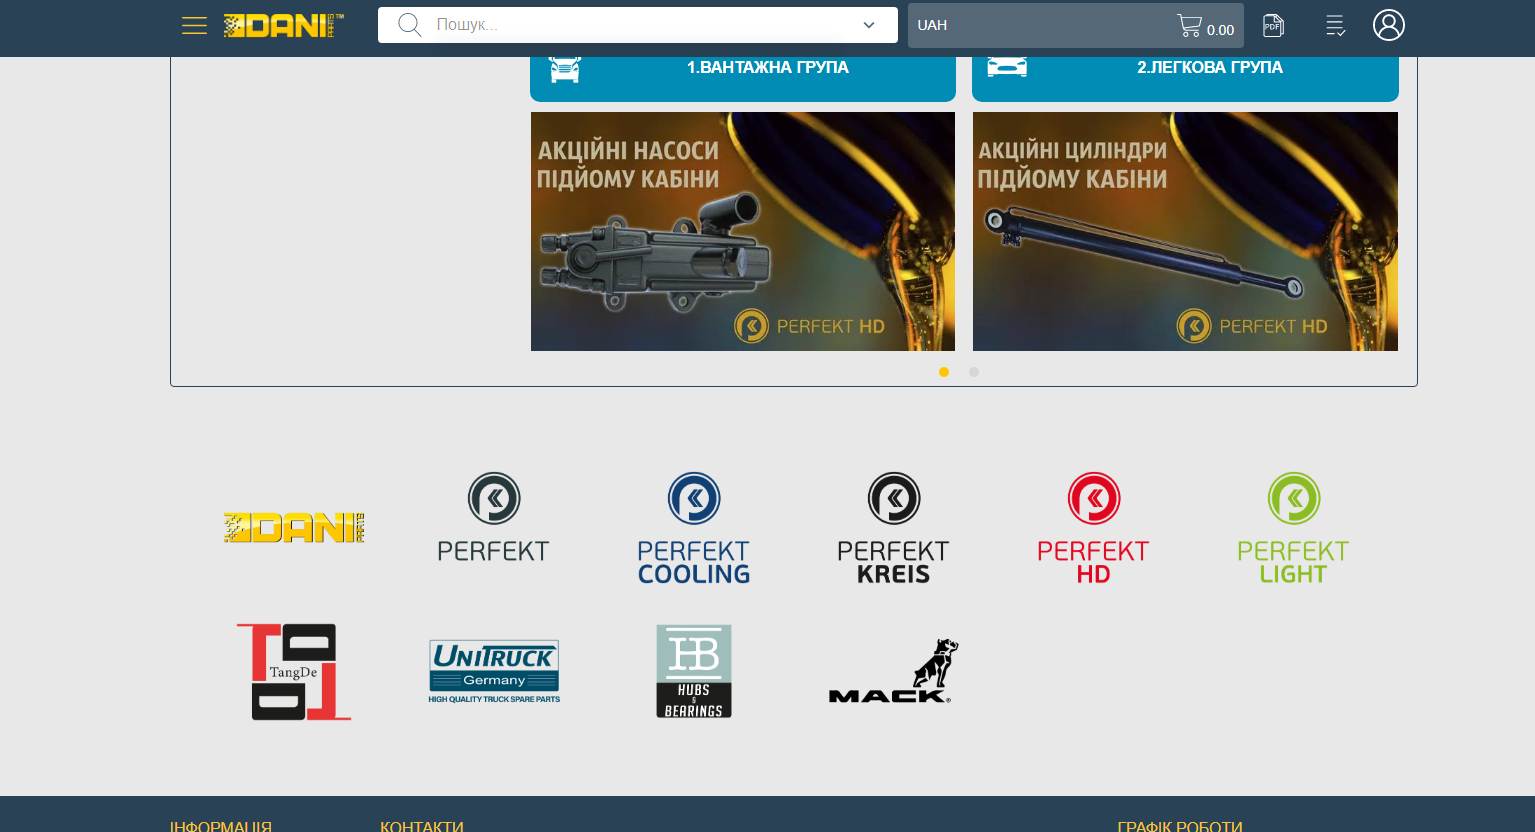
Task: Open the checklist orders icon
Action: pyautogui.click(x=1335, y=25)
